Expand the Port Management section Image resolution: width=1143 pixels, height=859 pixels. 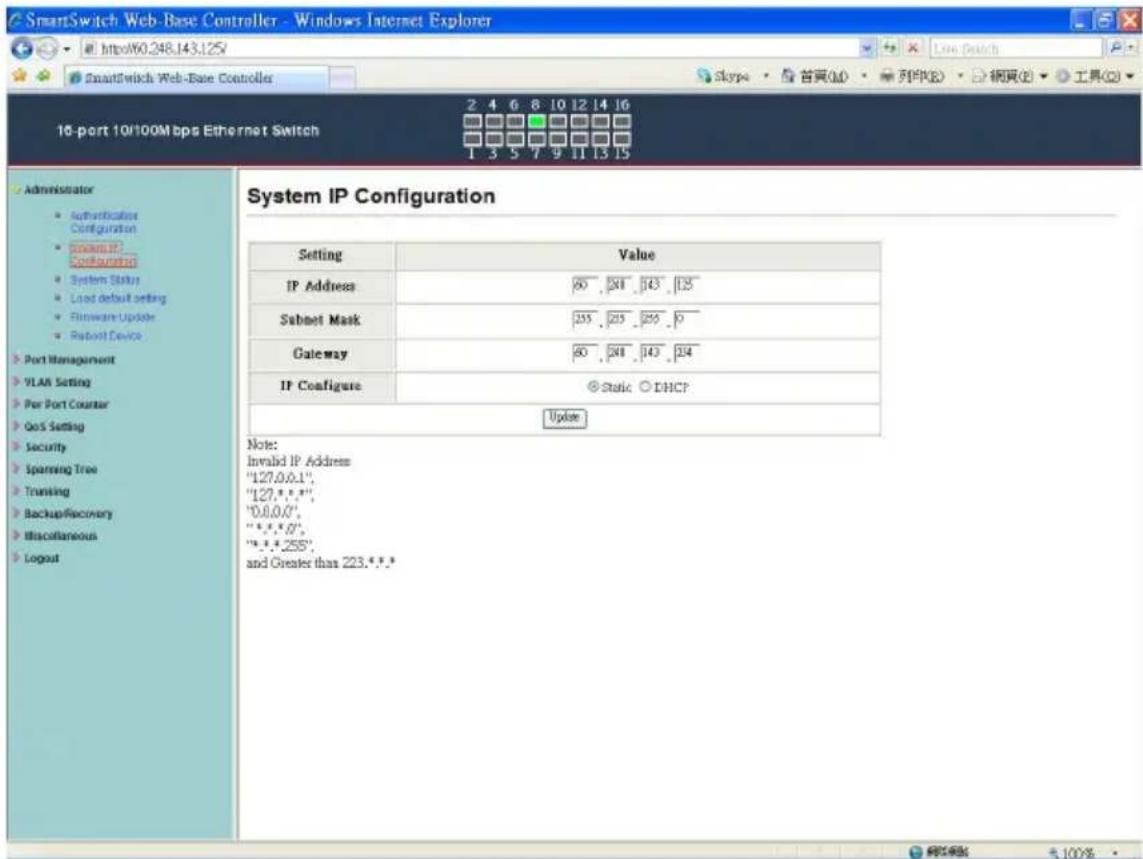tap(64, 360)
